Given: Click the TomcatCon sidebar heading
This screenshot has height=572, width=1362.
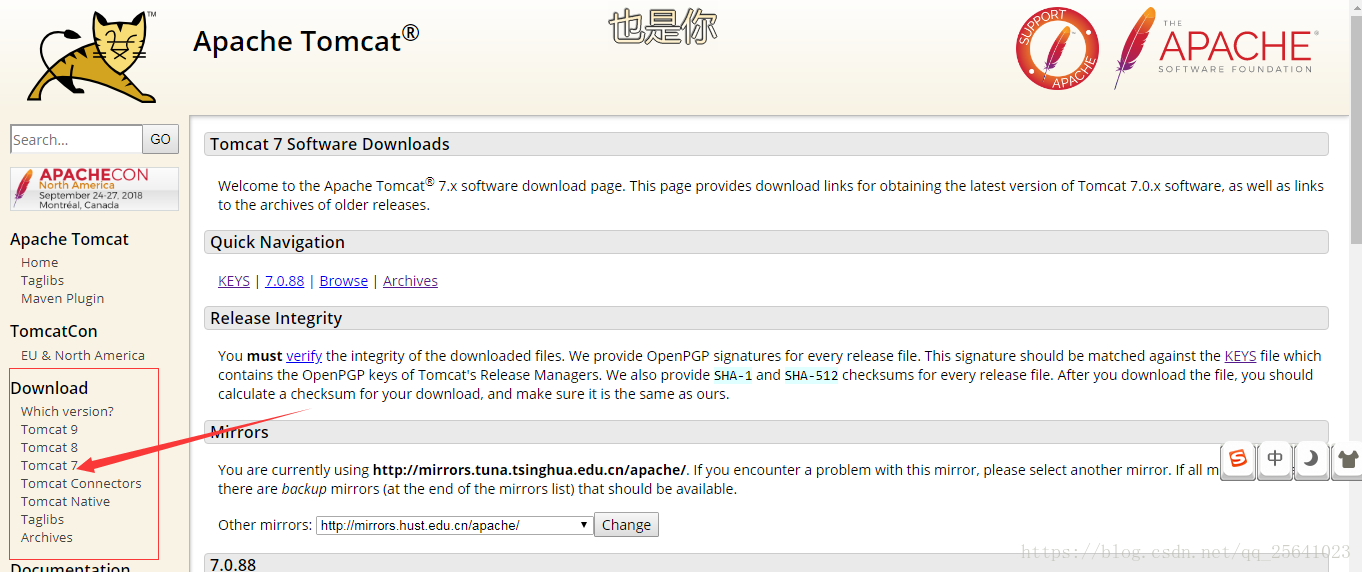Looking at the screenshot, I should click(54, 331).
